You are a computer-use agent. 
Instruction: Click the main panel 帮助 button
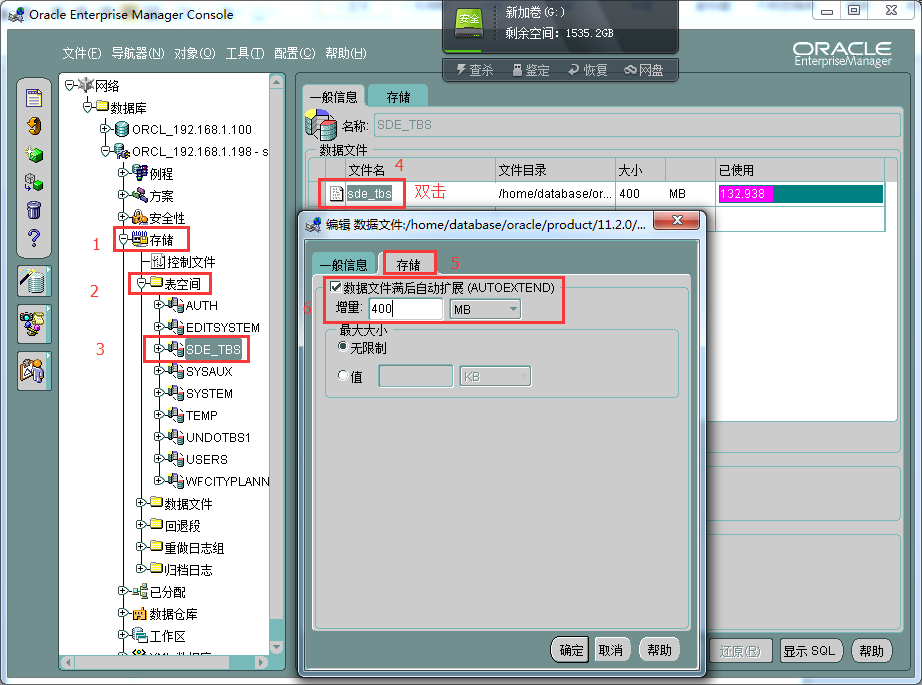pos(871,651)
